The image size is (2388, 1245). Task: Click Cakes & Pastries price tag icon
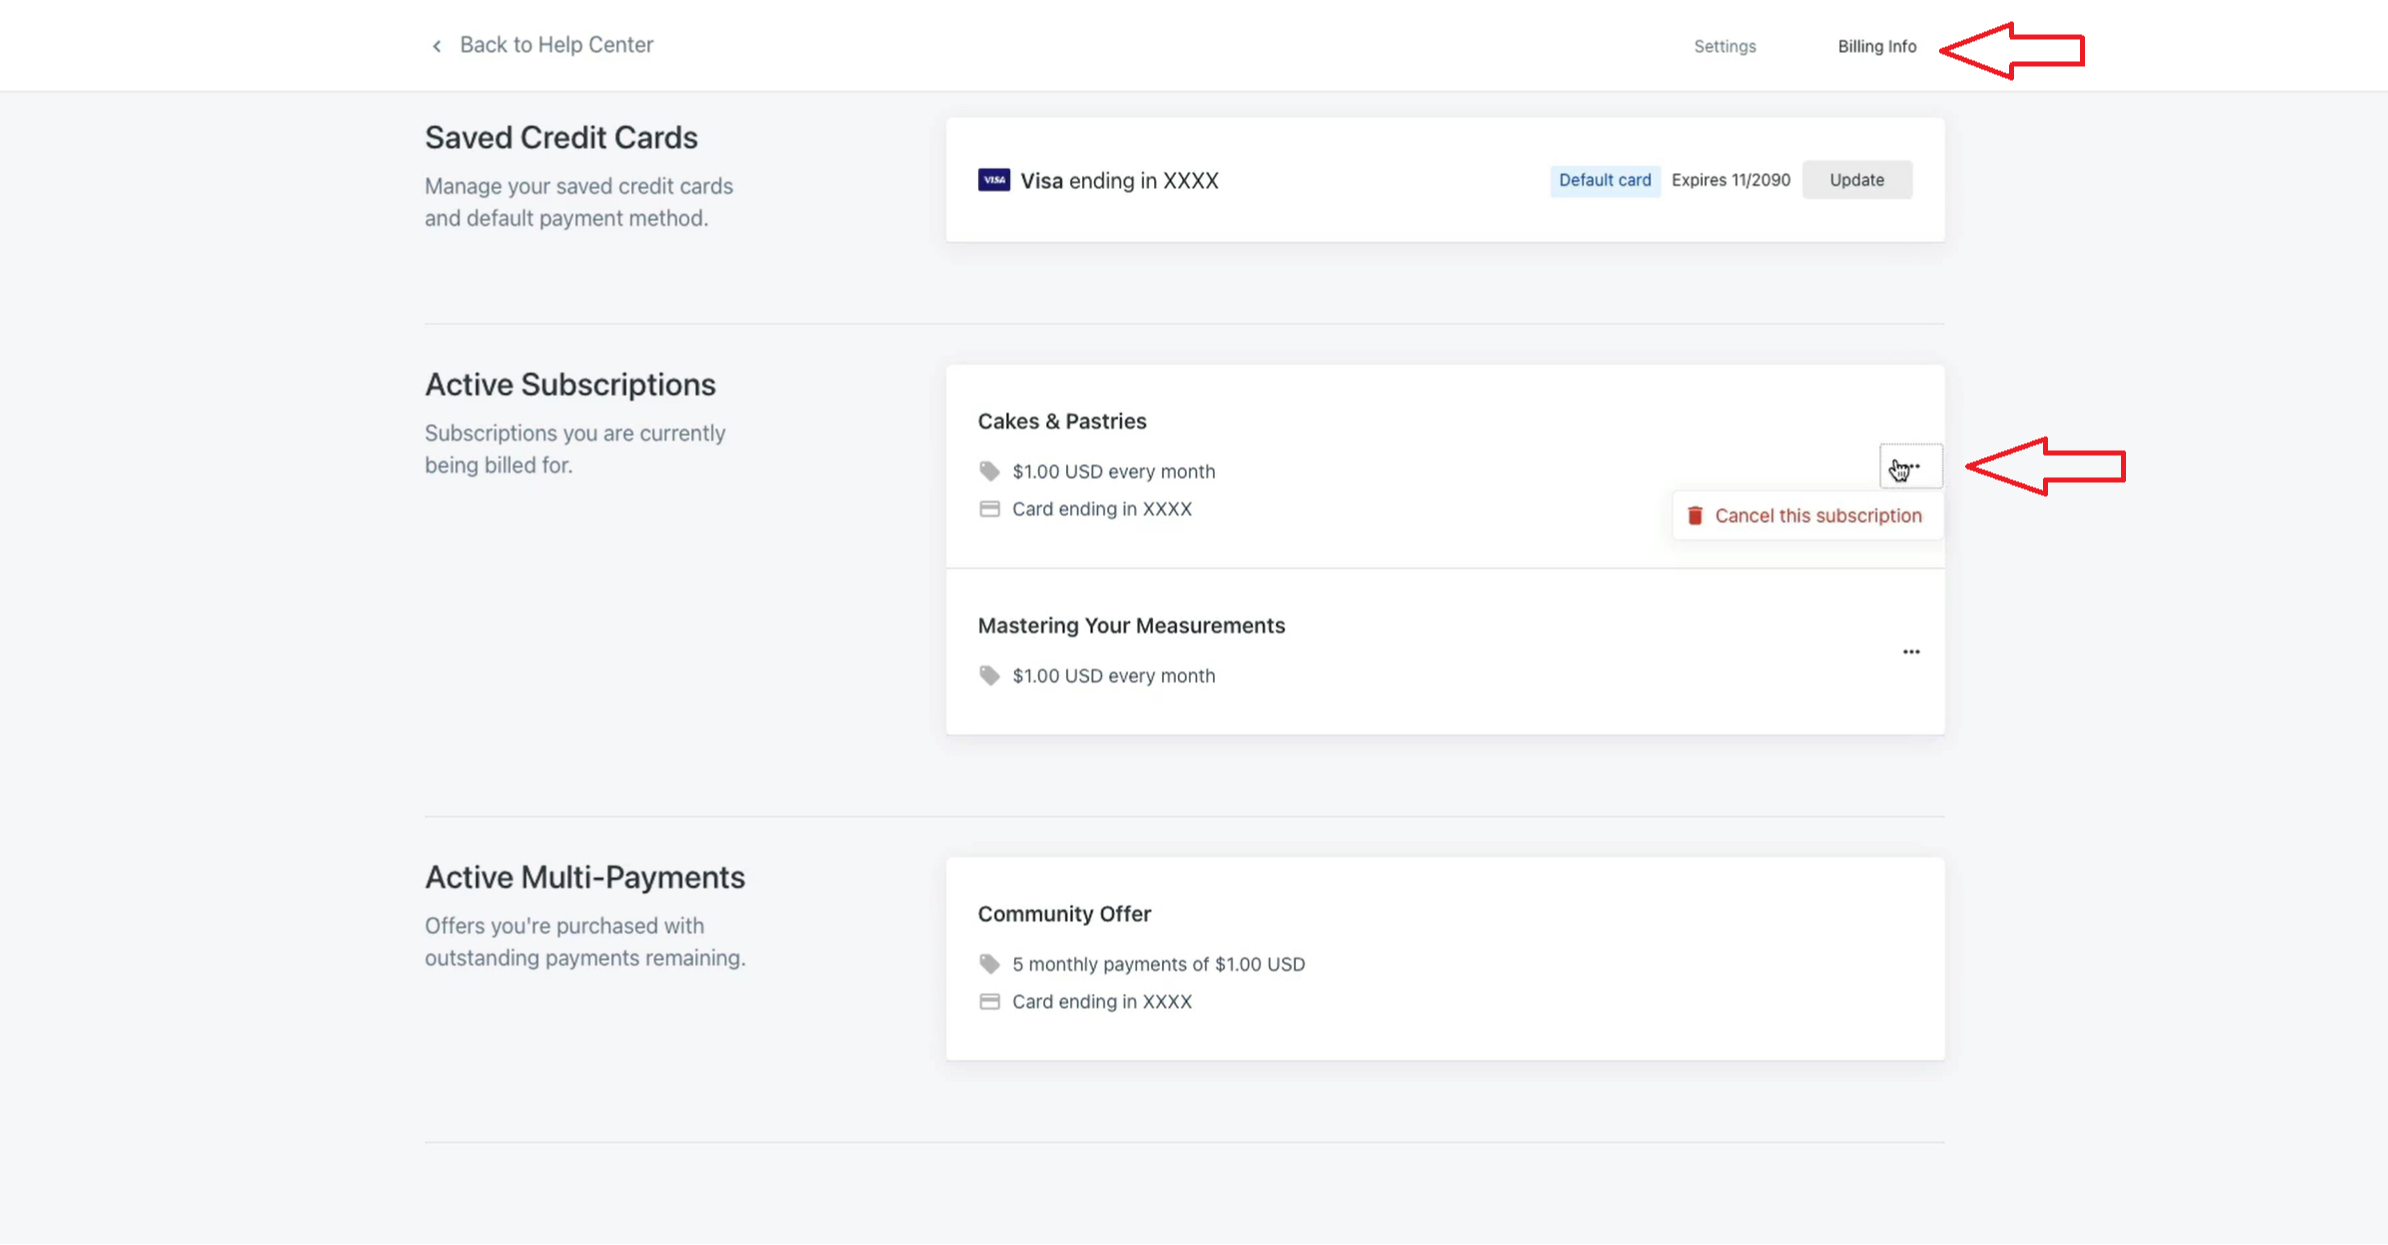989,471
